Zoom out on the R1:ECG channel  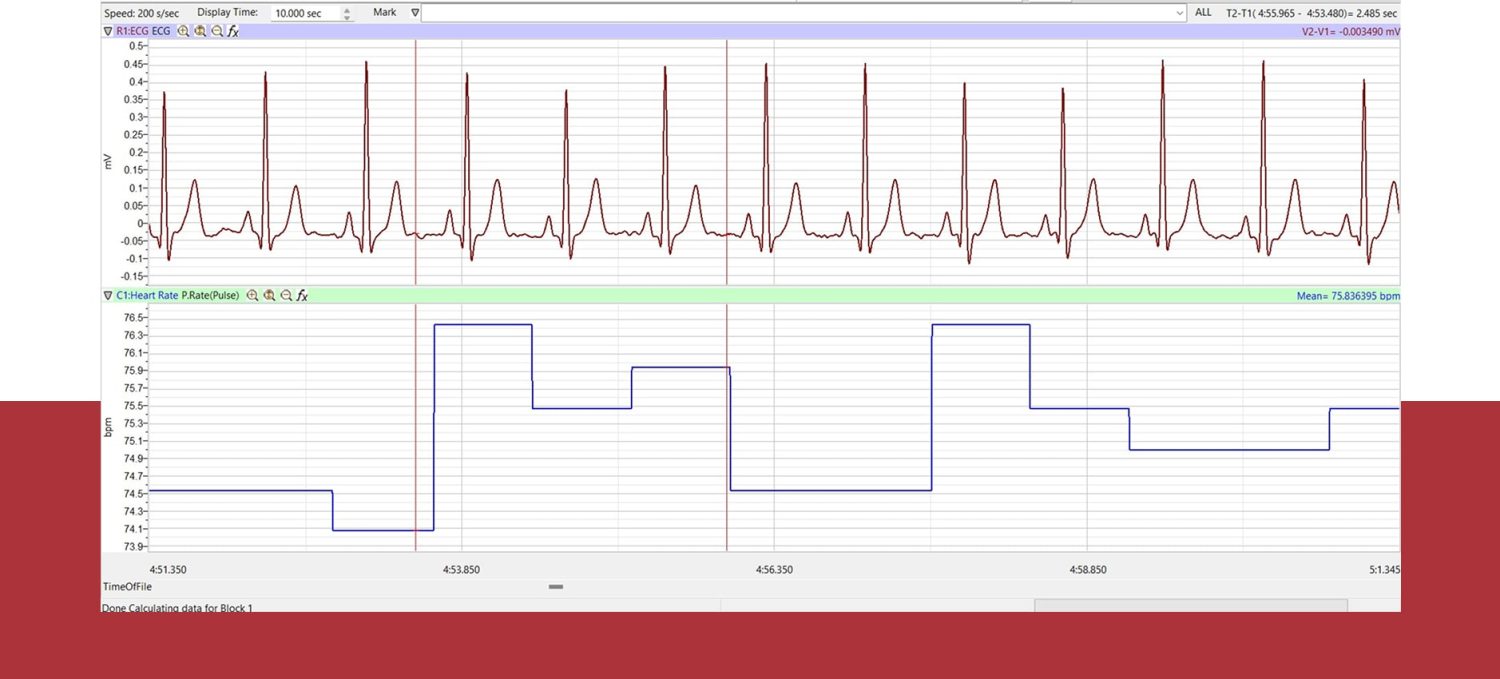click(216, 31)
